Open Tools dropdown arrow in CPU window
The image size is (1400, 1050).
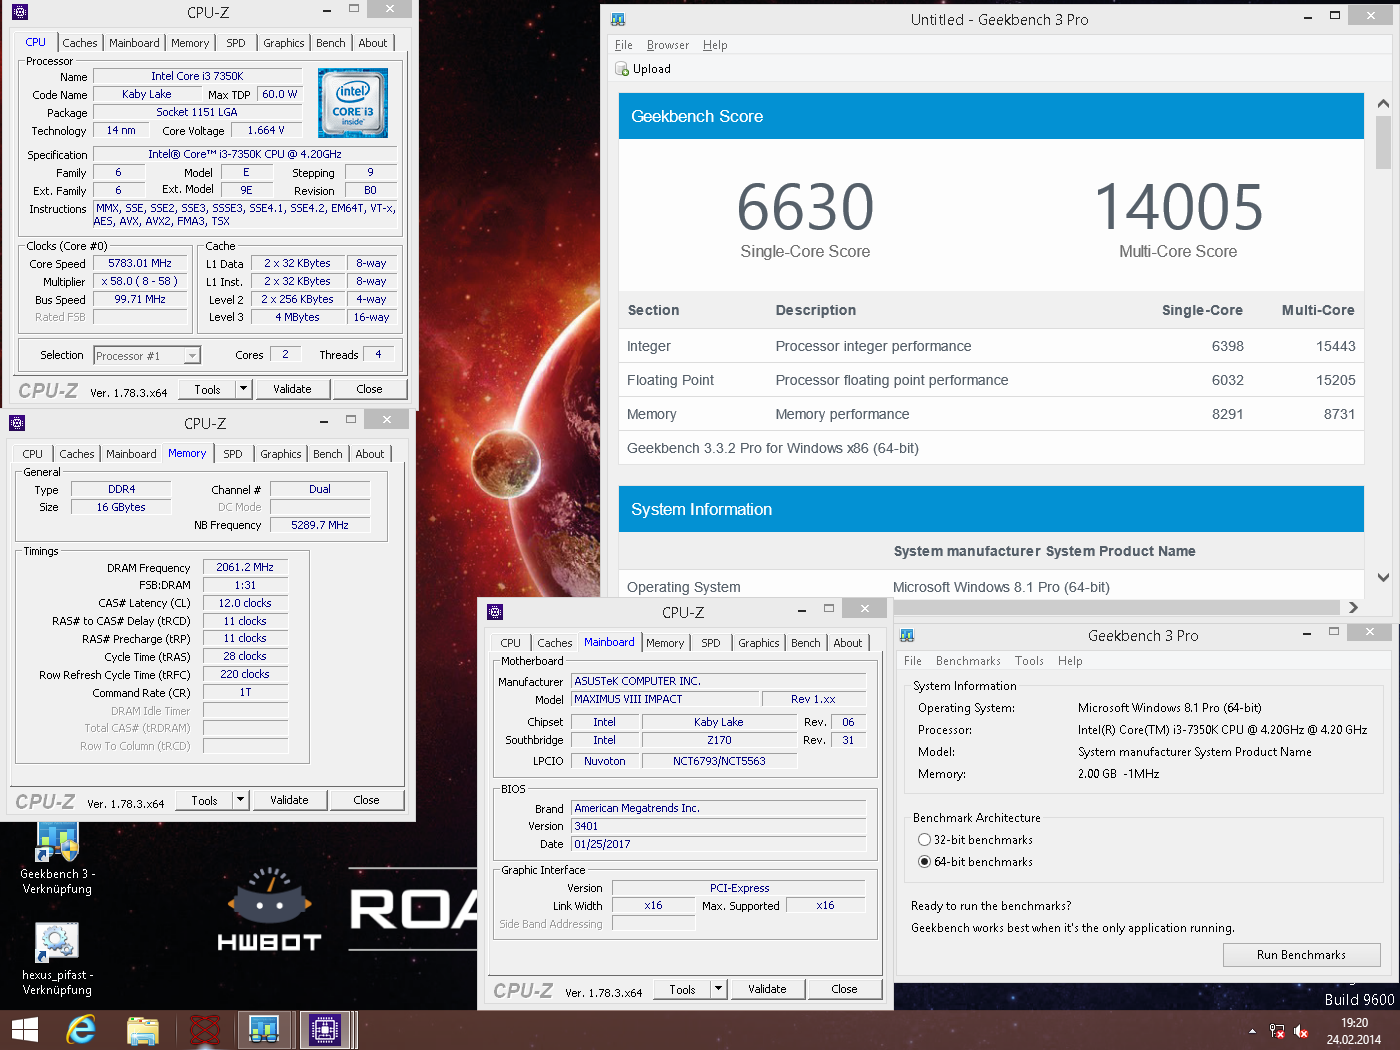coord(243,389)
